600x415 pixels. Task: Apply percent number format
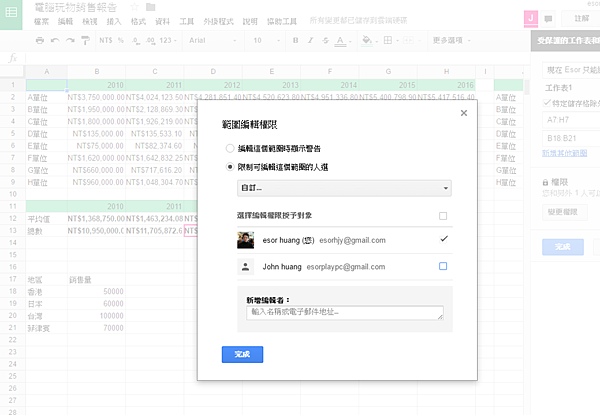click(121, 40)
